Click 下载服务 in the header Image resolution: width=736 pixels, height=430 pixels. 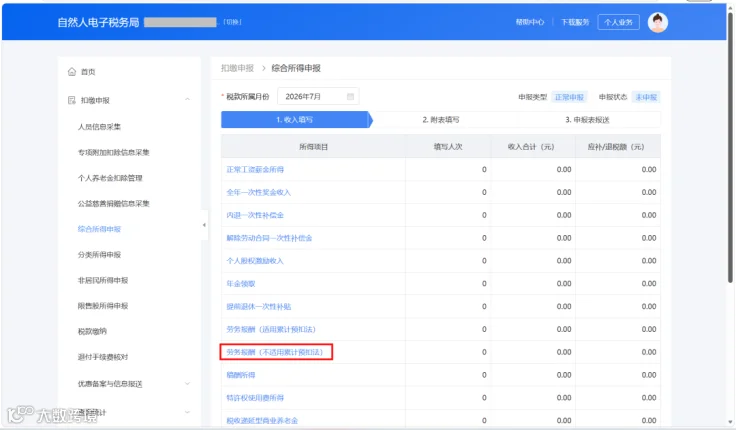pyautogui.click(x=575, y=22)
